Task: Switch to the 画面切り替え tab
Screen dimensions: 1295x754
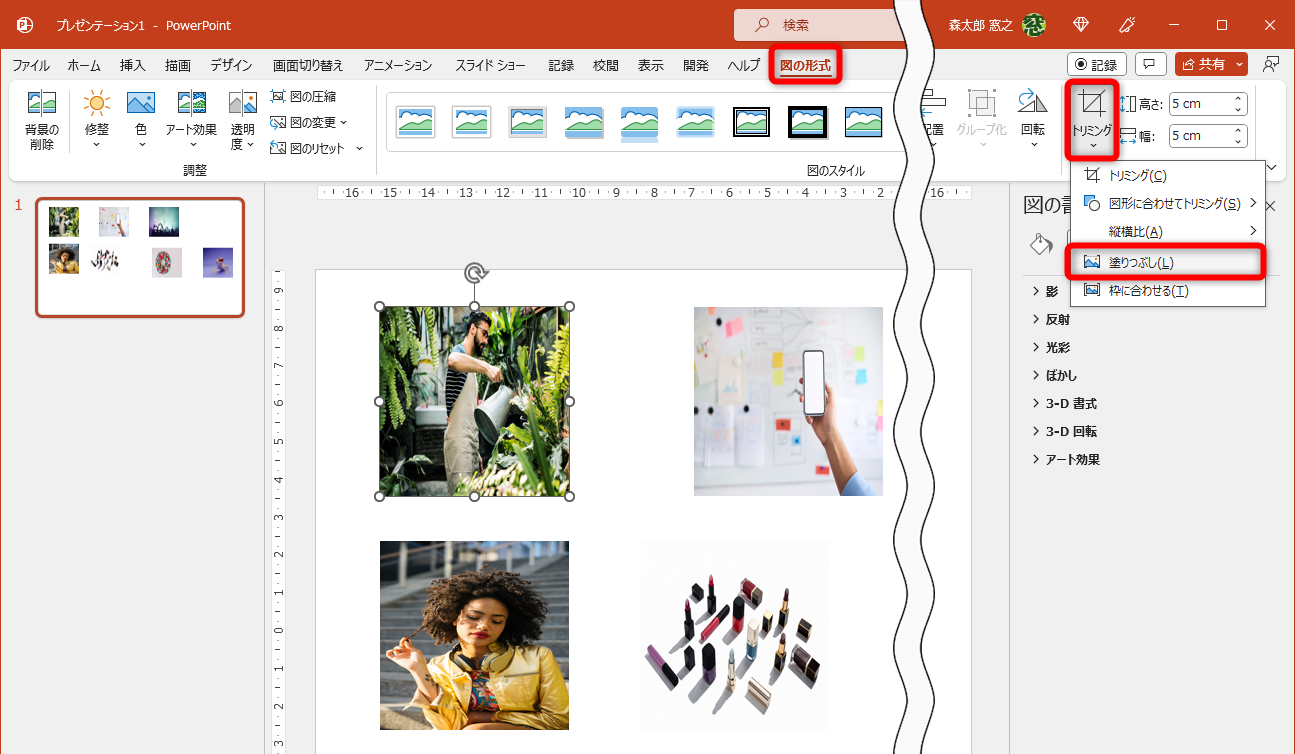Action: (x=308, y=65)
